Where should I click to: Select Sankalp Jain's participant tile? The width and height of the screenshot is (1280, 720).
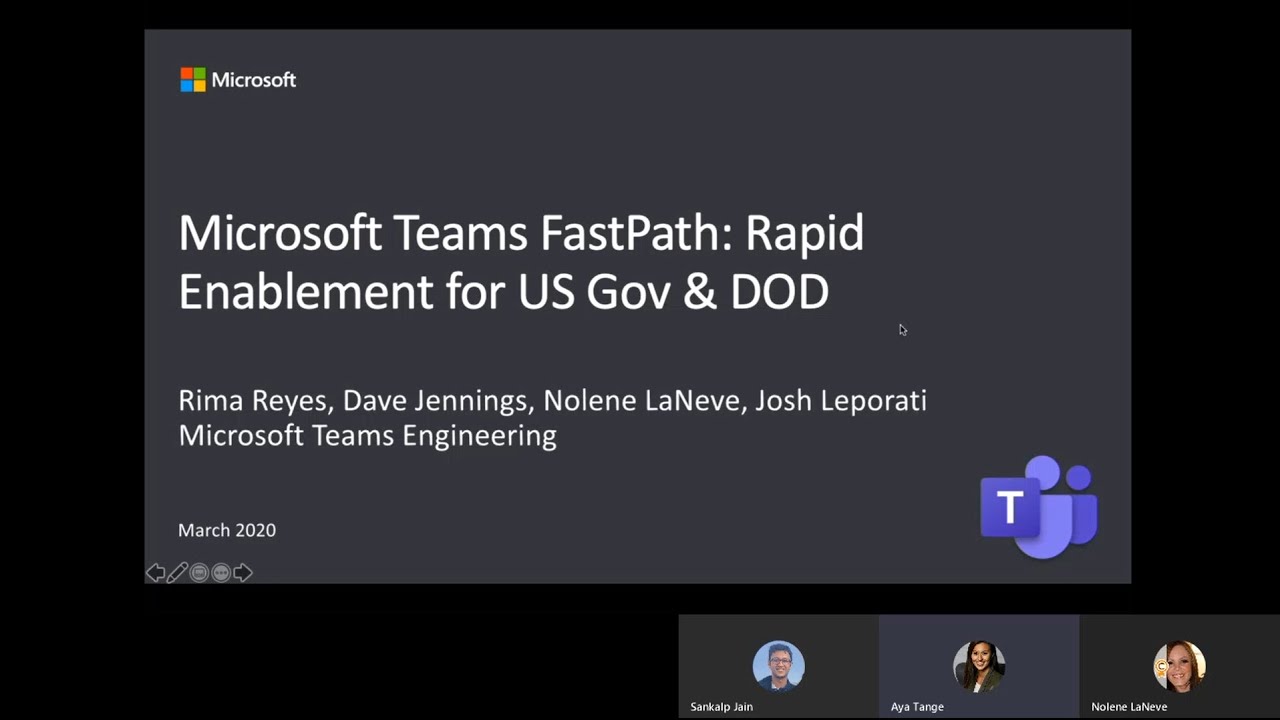[779, 667]
